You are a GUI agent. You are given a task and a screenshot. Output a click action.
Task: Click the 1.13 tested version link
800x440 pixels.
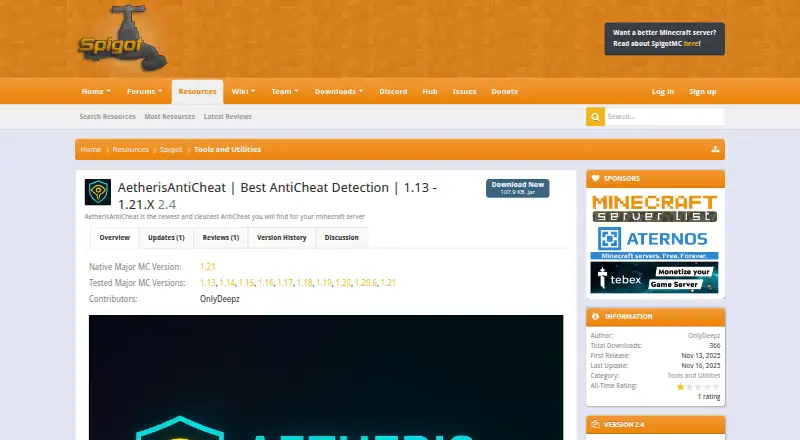[208, 283]
